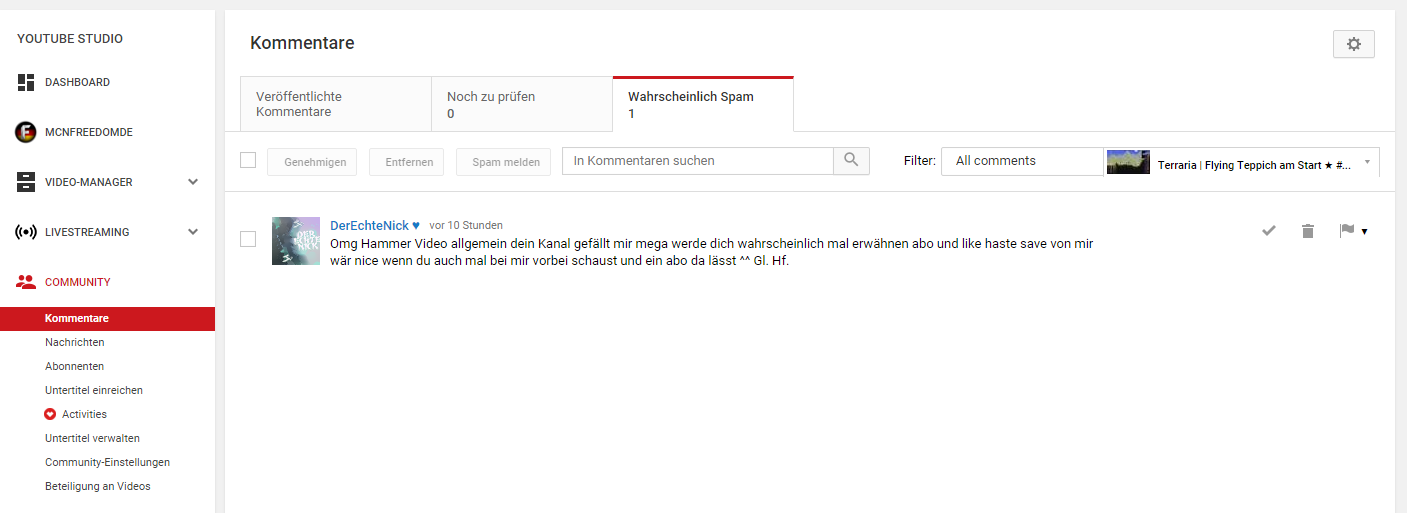Screen dimensions: 1407x513
Task: Open DerEchteNick's channel link
Action: pyautogui.click(x=369, y=225)
